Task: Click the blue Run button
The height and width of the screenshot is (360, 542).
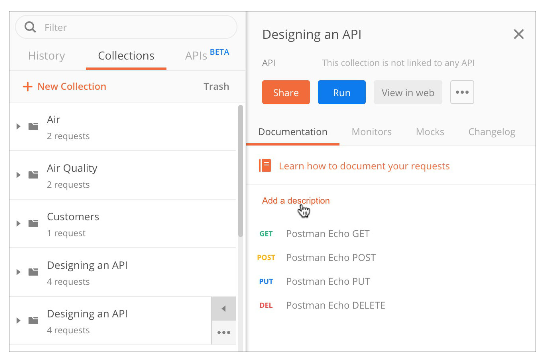Action: [x=342, y=92]
